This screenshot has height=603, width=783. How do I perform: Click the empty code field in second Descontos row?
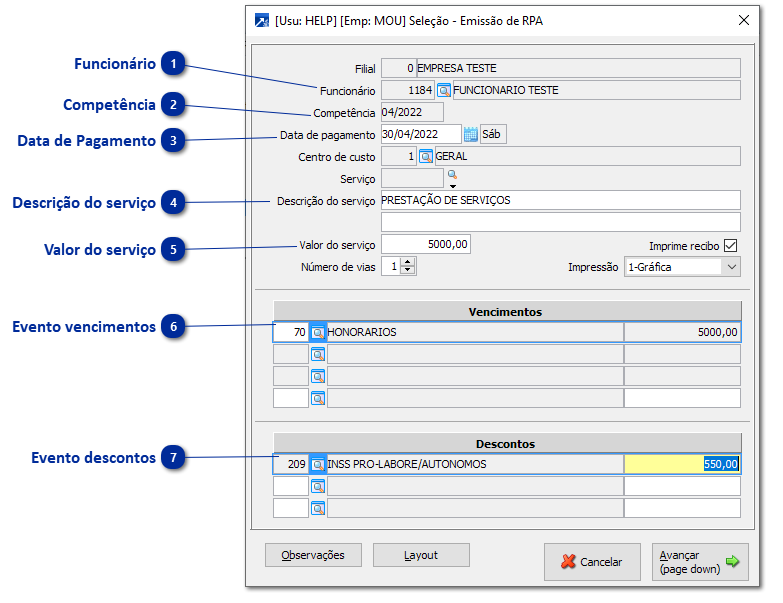click(291, 486)
